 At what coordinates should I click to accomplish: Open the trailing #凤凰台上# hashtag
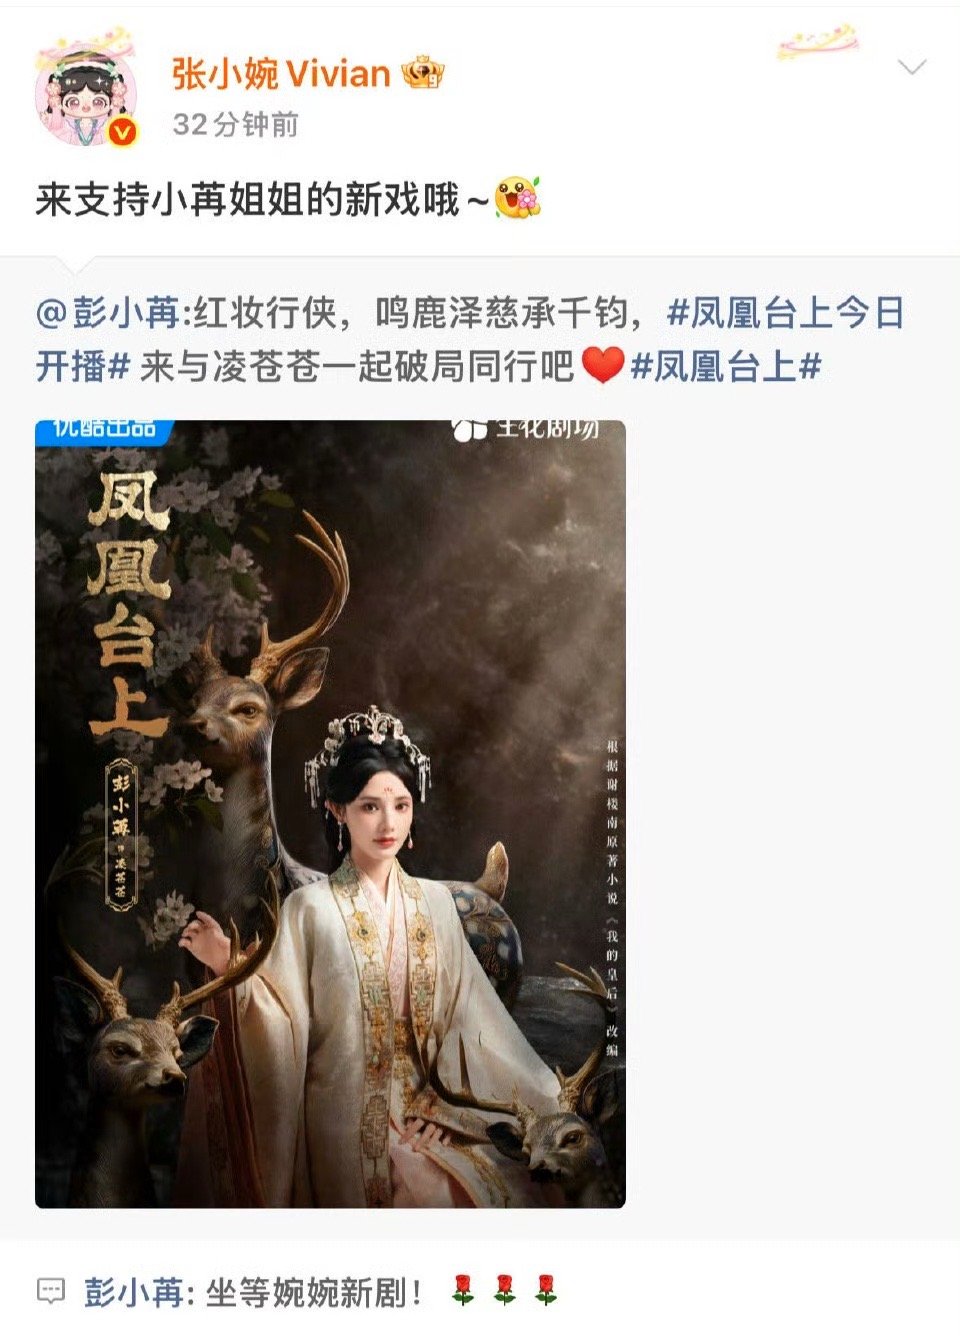click(x=727, y=366)
